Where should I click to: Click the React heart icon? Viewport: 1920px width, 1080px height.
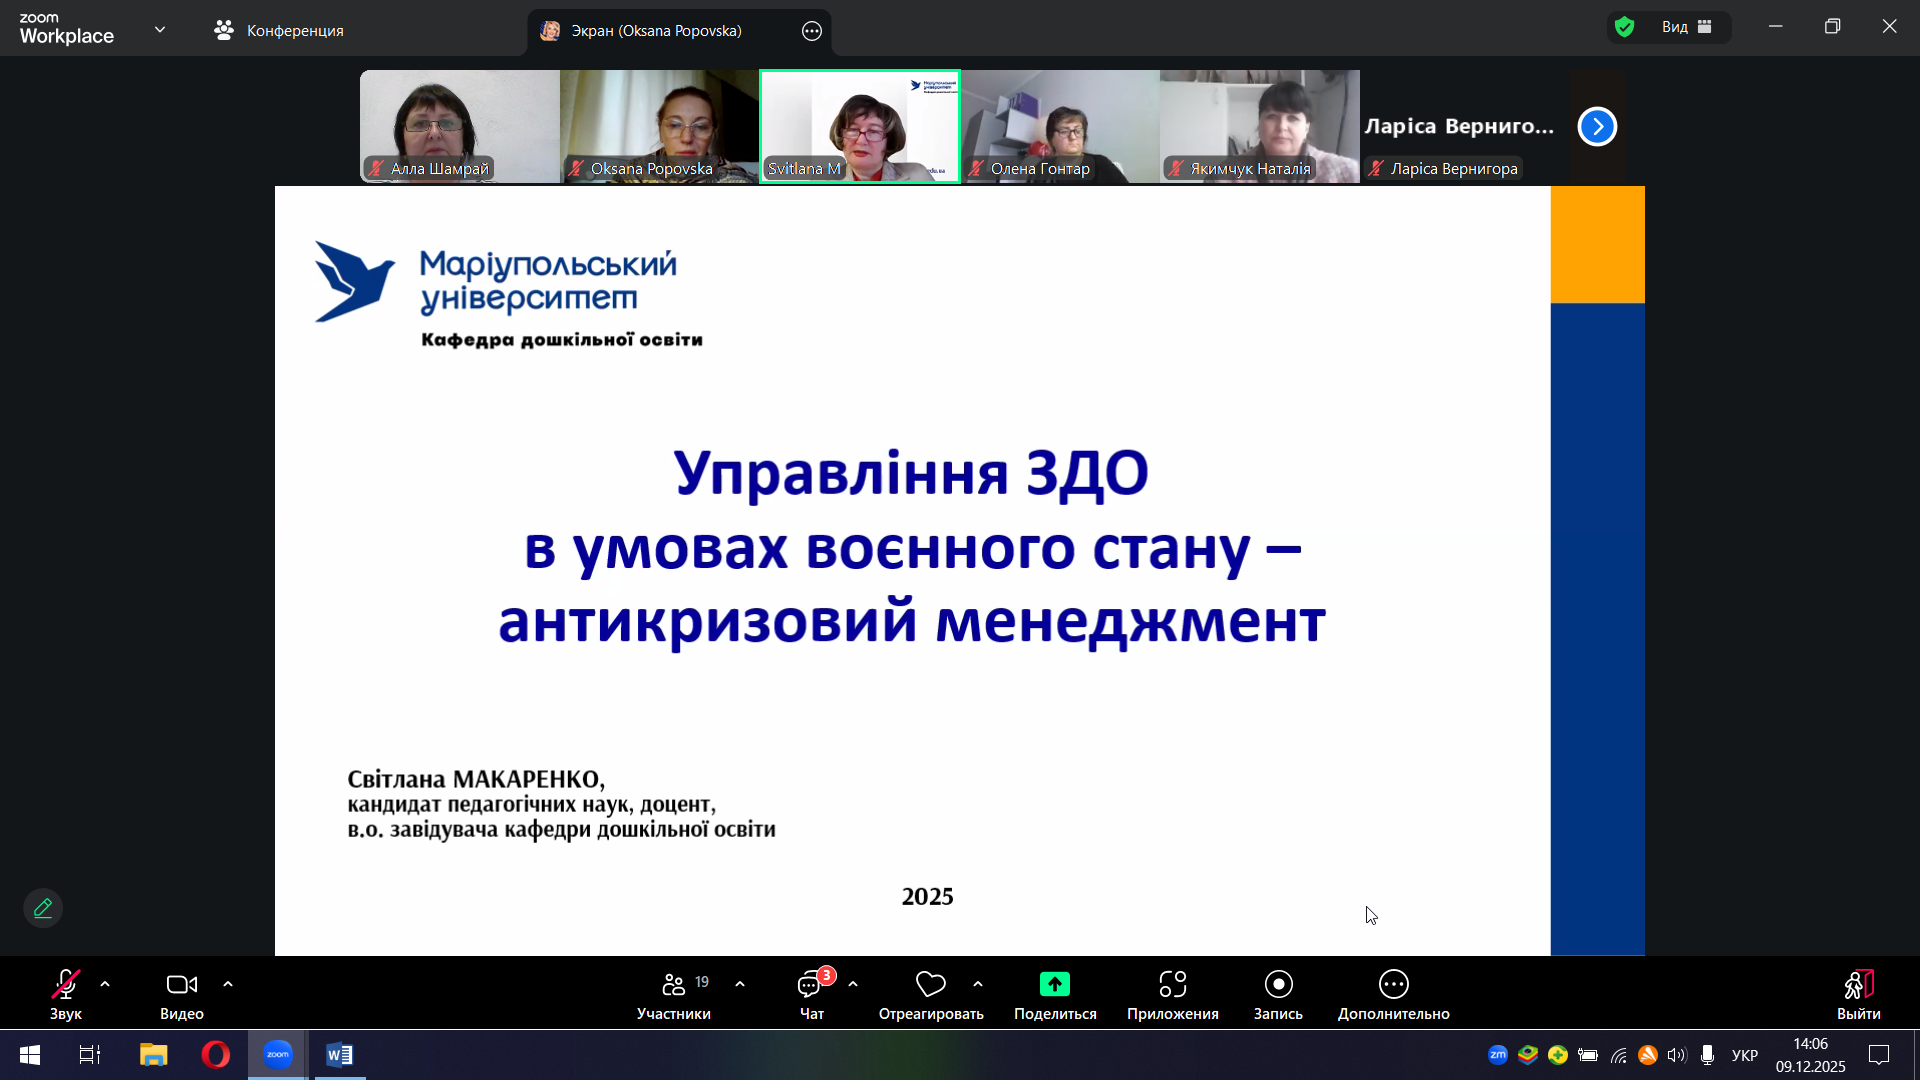(x=930, y=985)
